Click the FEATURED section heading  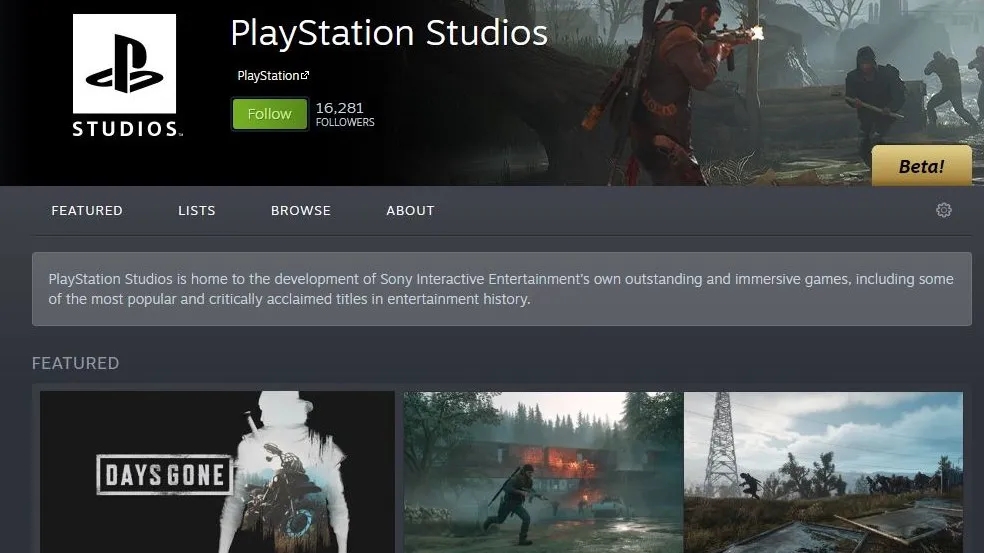pos(75,363)
